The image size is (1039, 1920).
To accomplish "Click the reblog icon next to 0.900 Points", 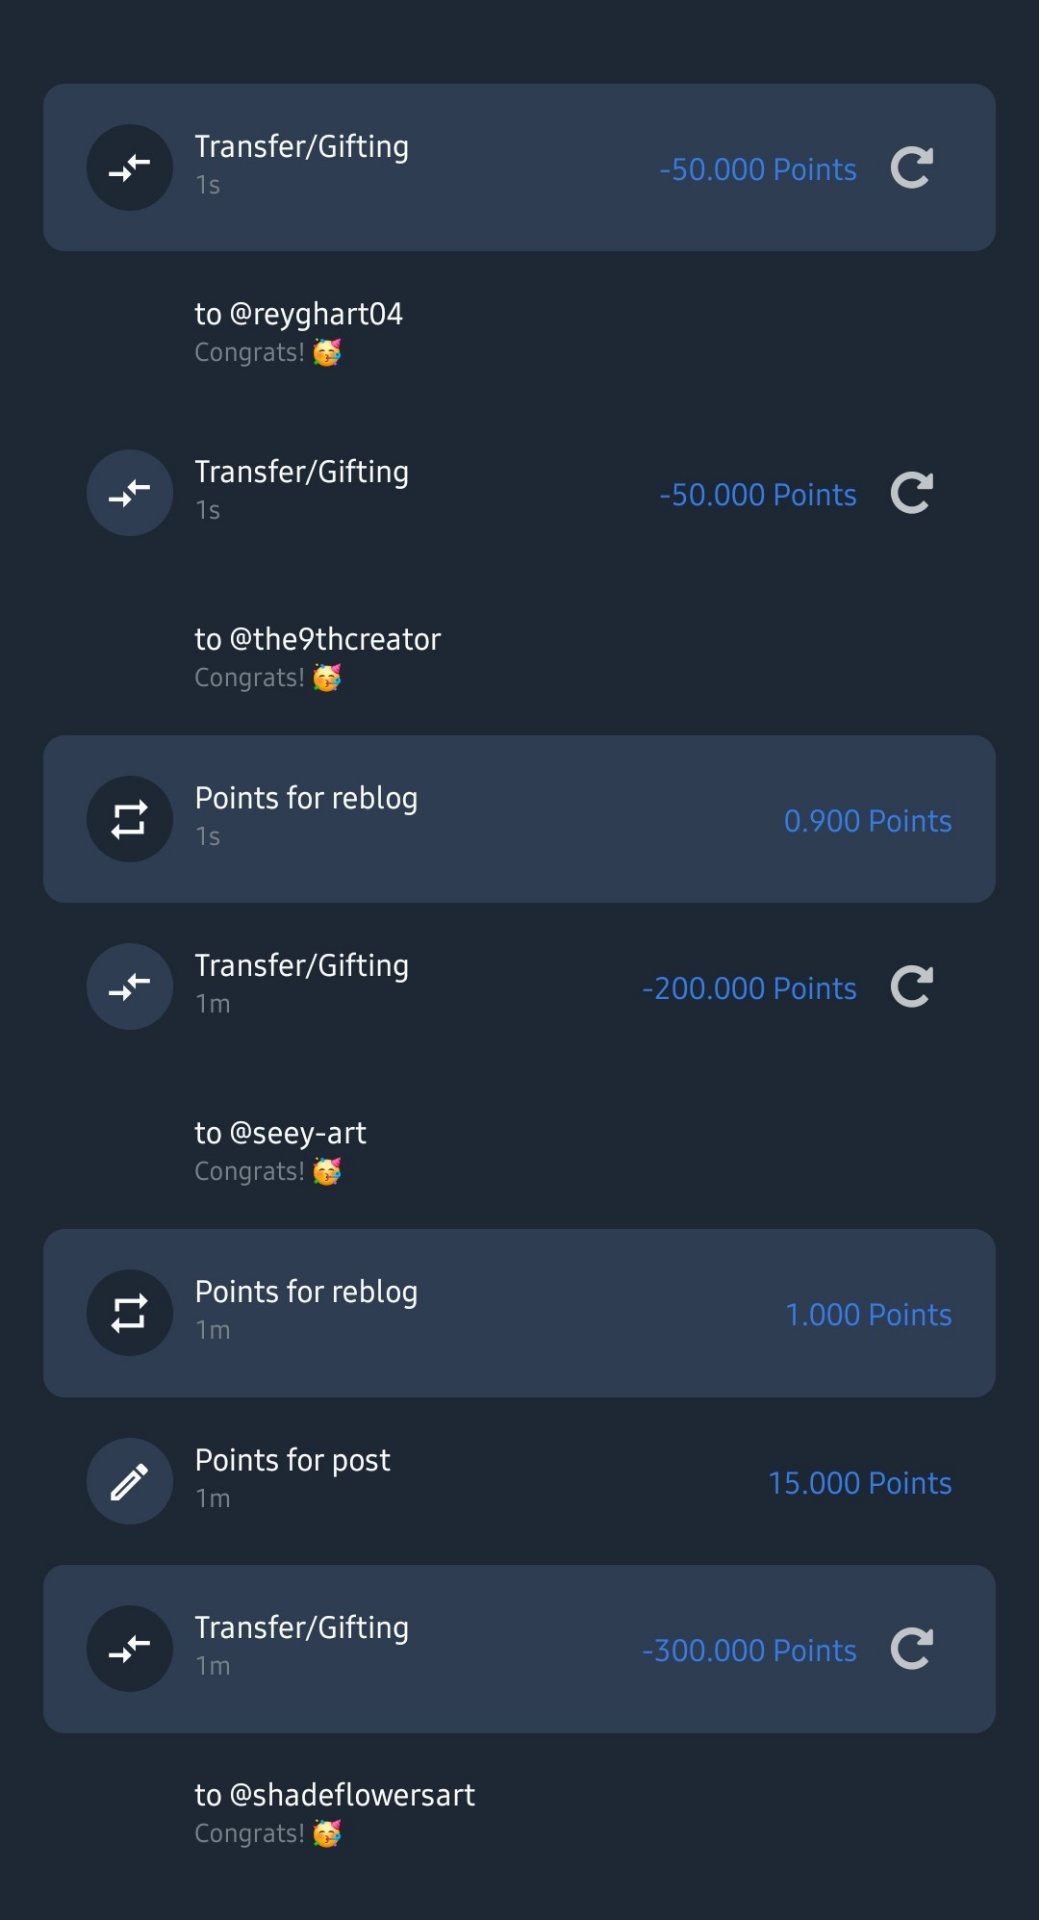I will point(130,820).
